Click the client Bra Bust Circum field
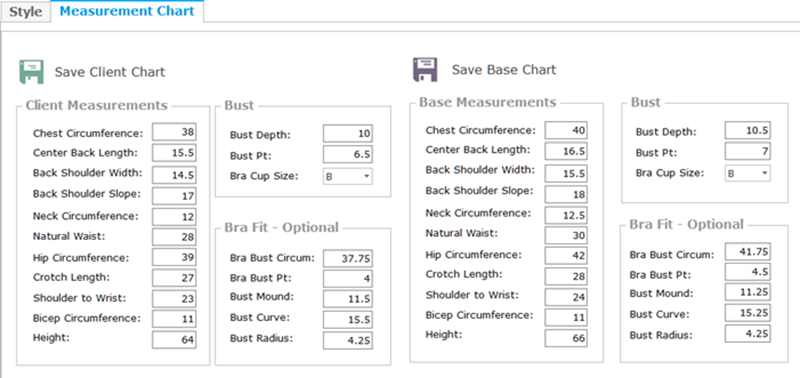The height and width of the screenshot is (378, 800). 347,259
